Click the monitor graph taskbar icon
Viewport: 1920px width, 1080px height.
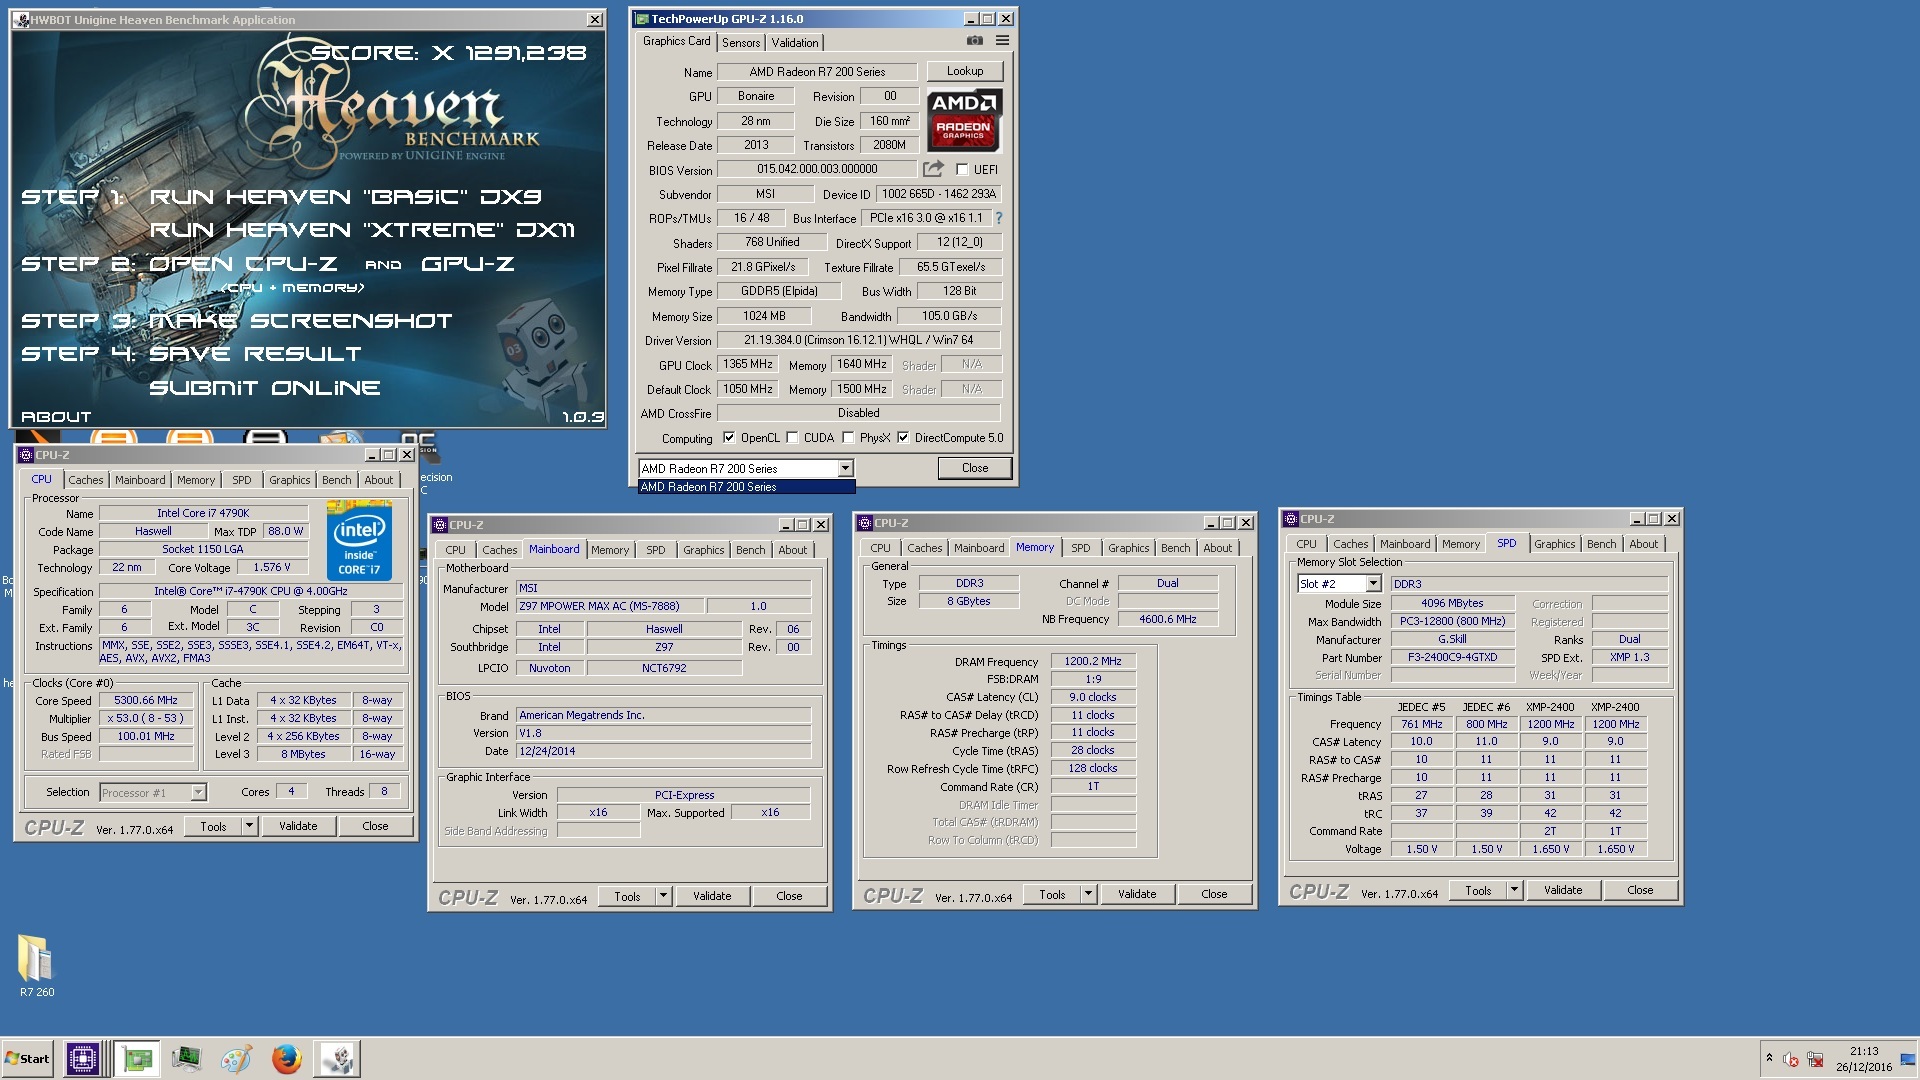(x=186, y=1059)
